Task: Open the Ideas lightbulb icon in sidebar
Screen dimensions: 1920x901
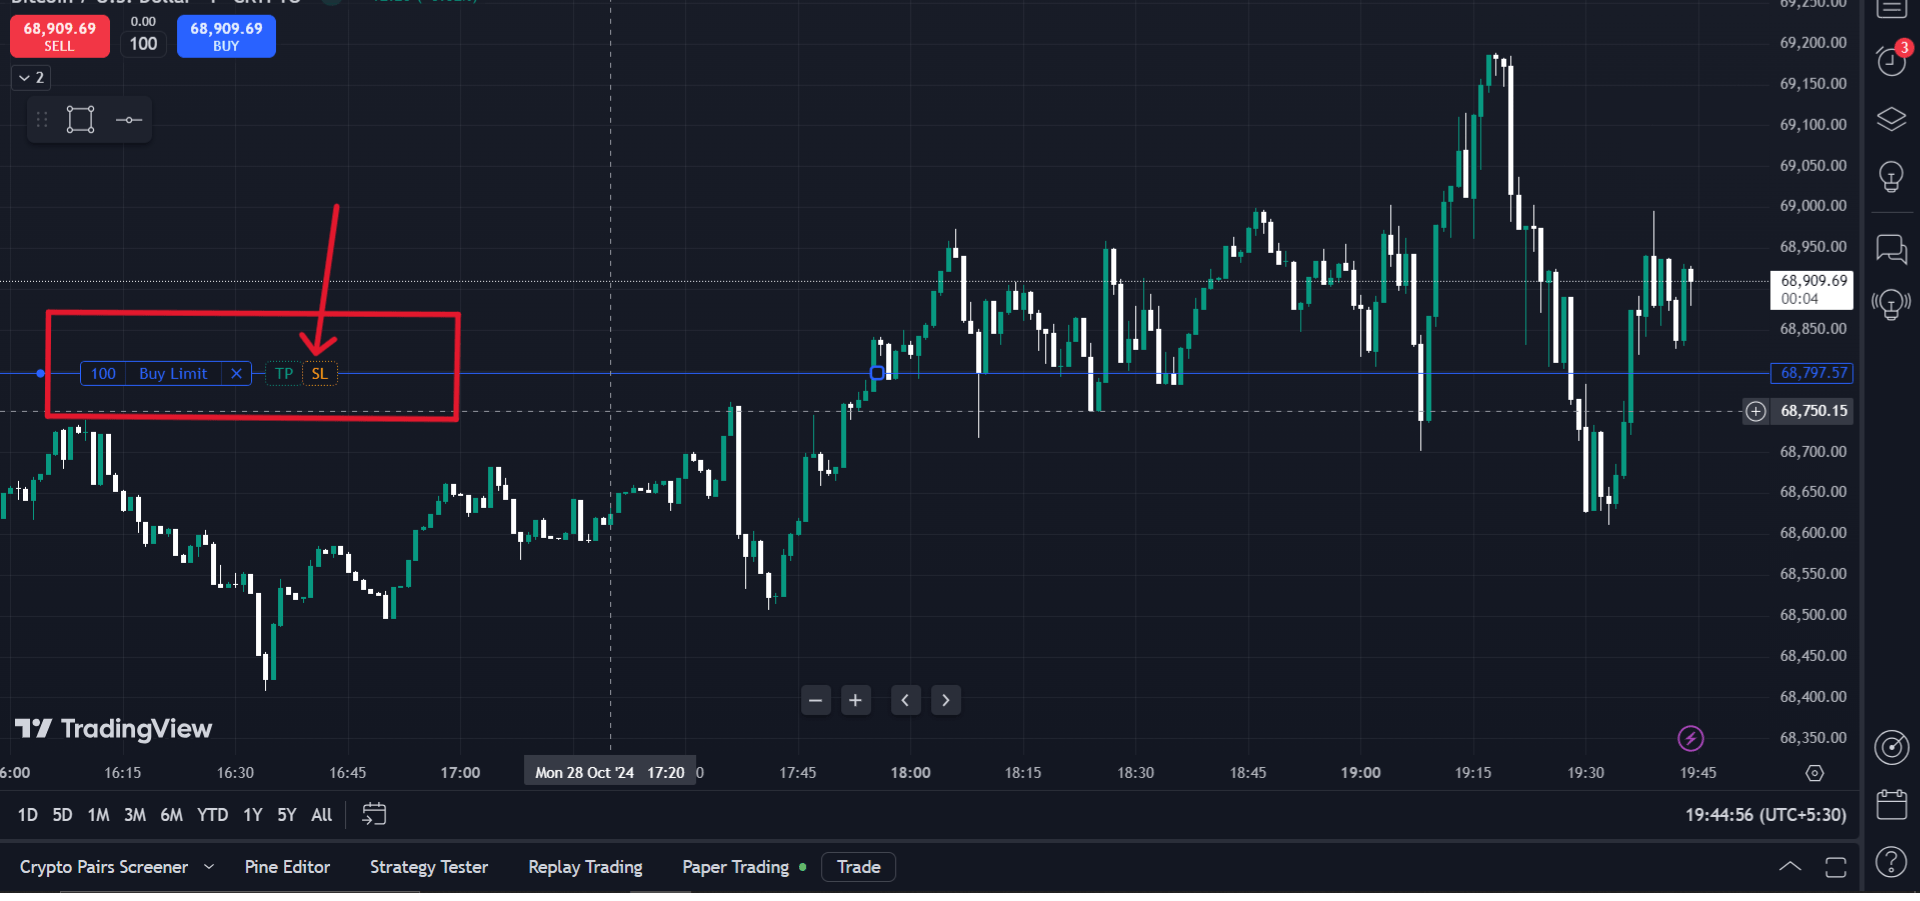Action: [x=1891, y=177]
